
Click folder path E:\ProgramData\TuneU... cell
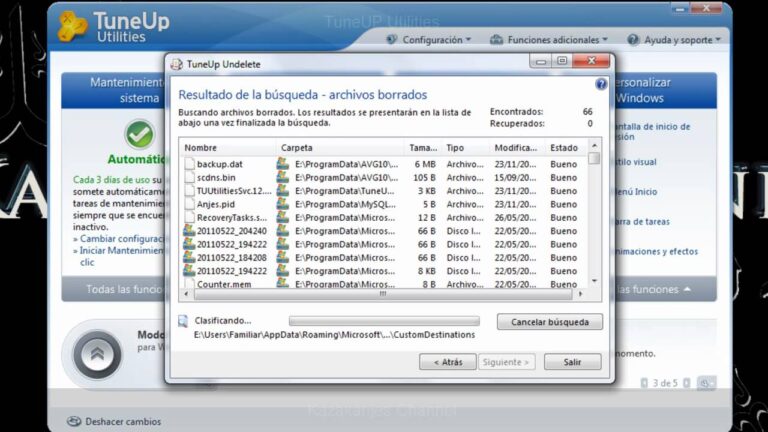345,191
